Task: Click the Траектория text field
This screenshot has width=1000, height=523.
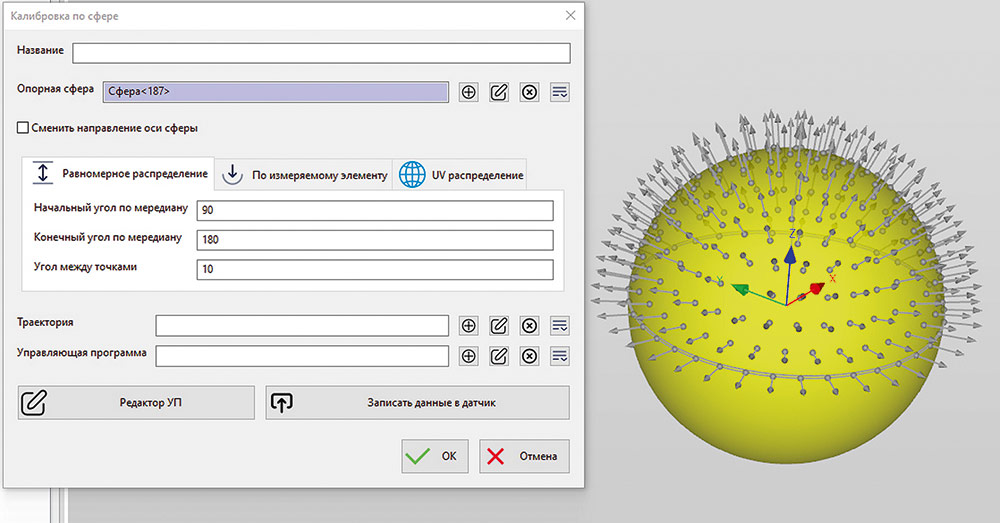Action: point(302,326)
